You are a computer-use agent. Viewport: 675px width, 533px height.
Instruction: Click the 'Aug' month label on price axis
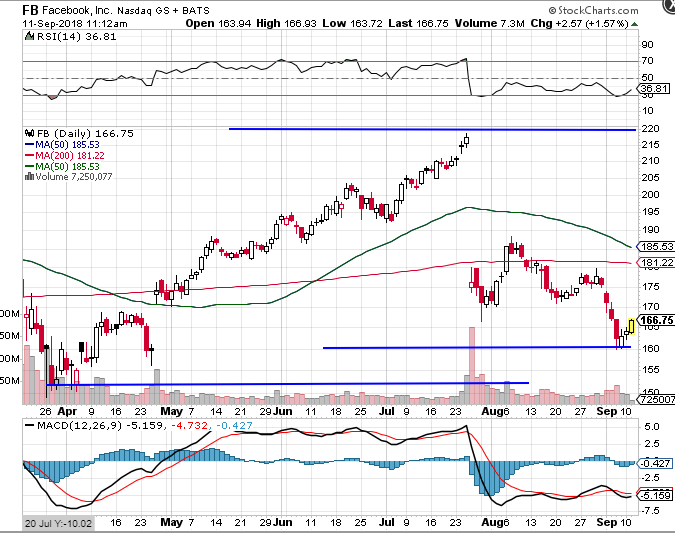(x=491, y=412)
